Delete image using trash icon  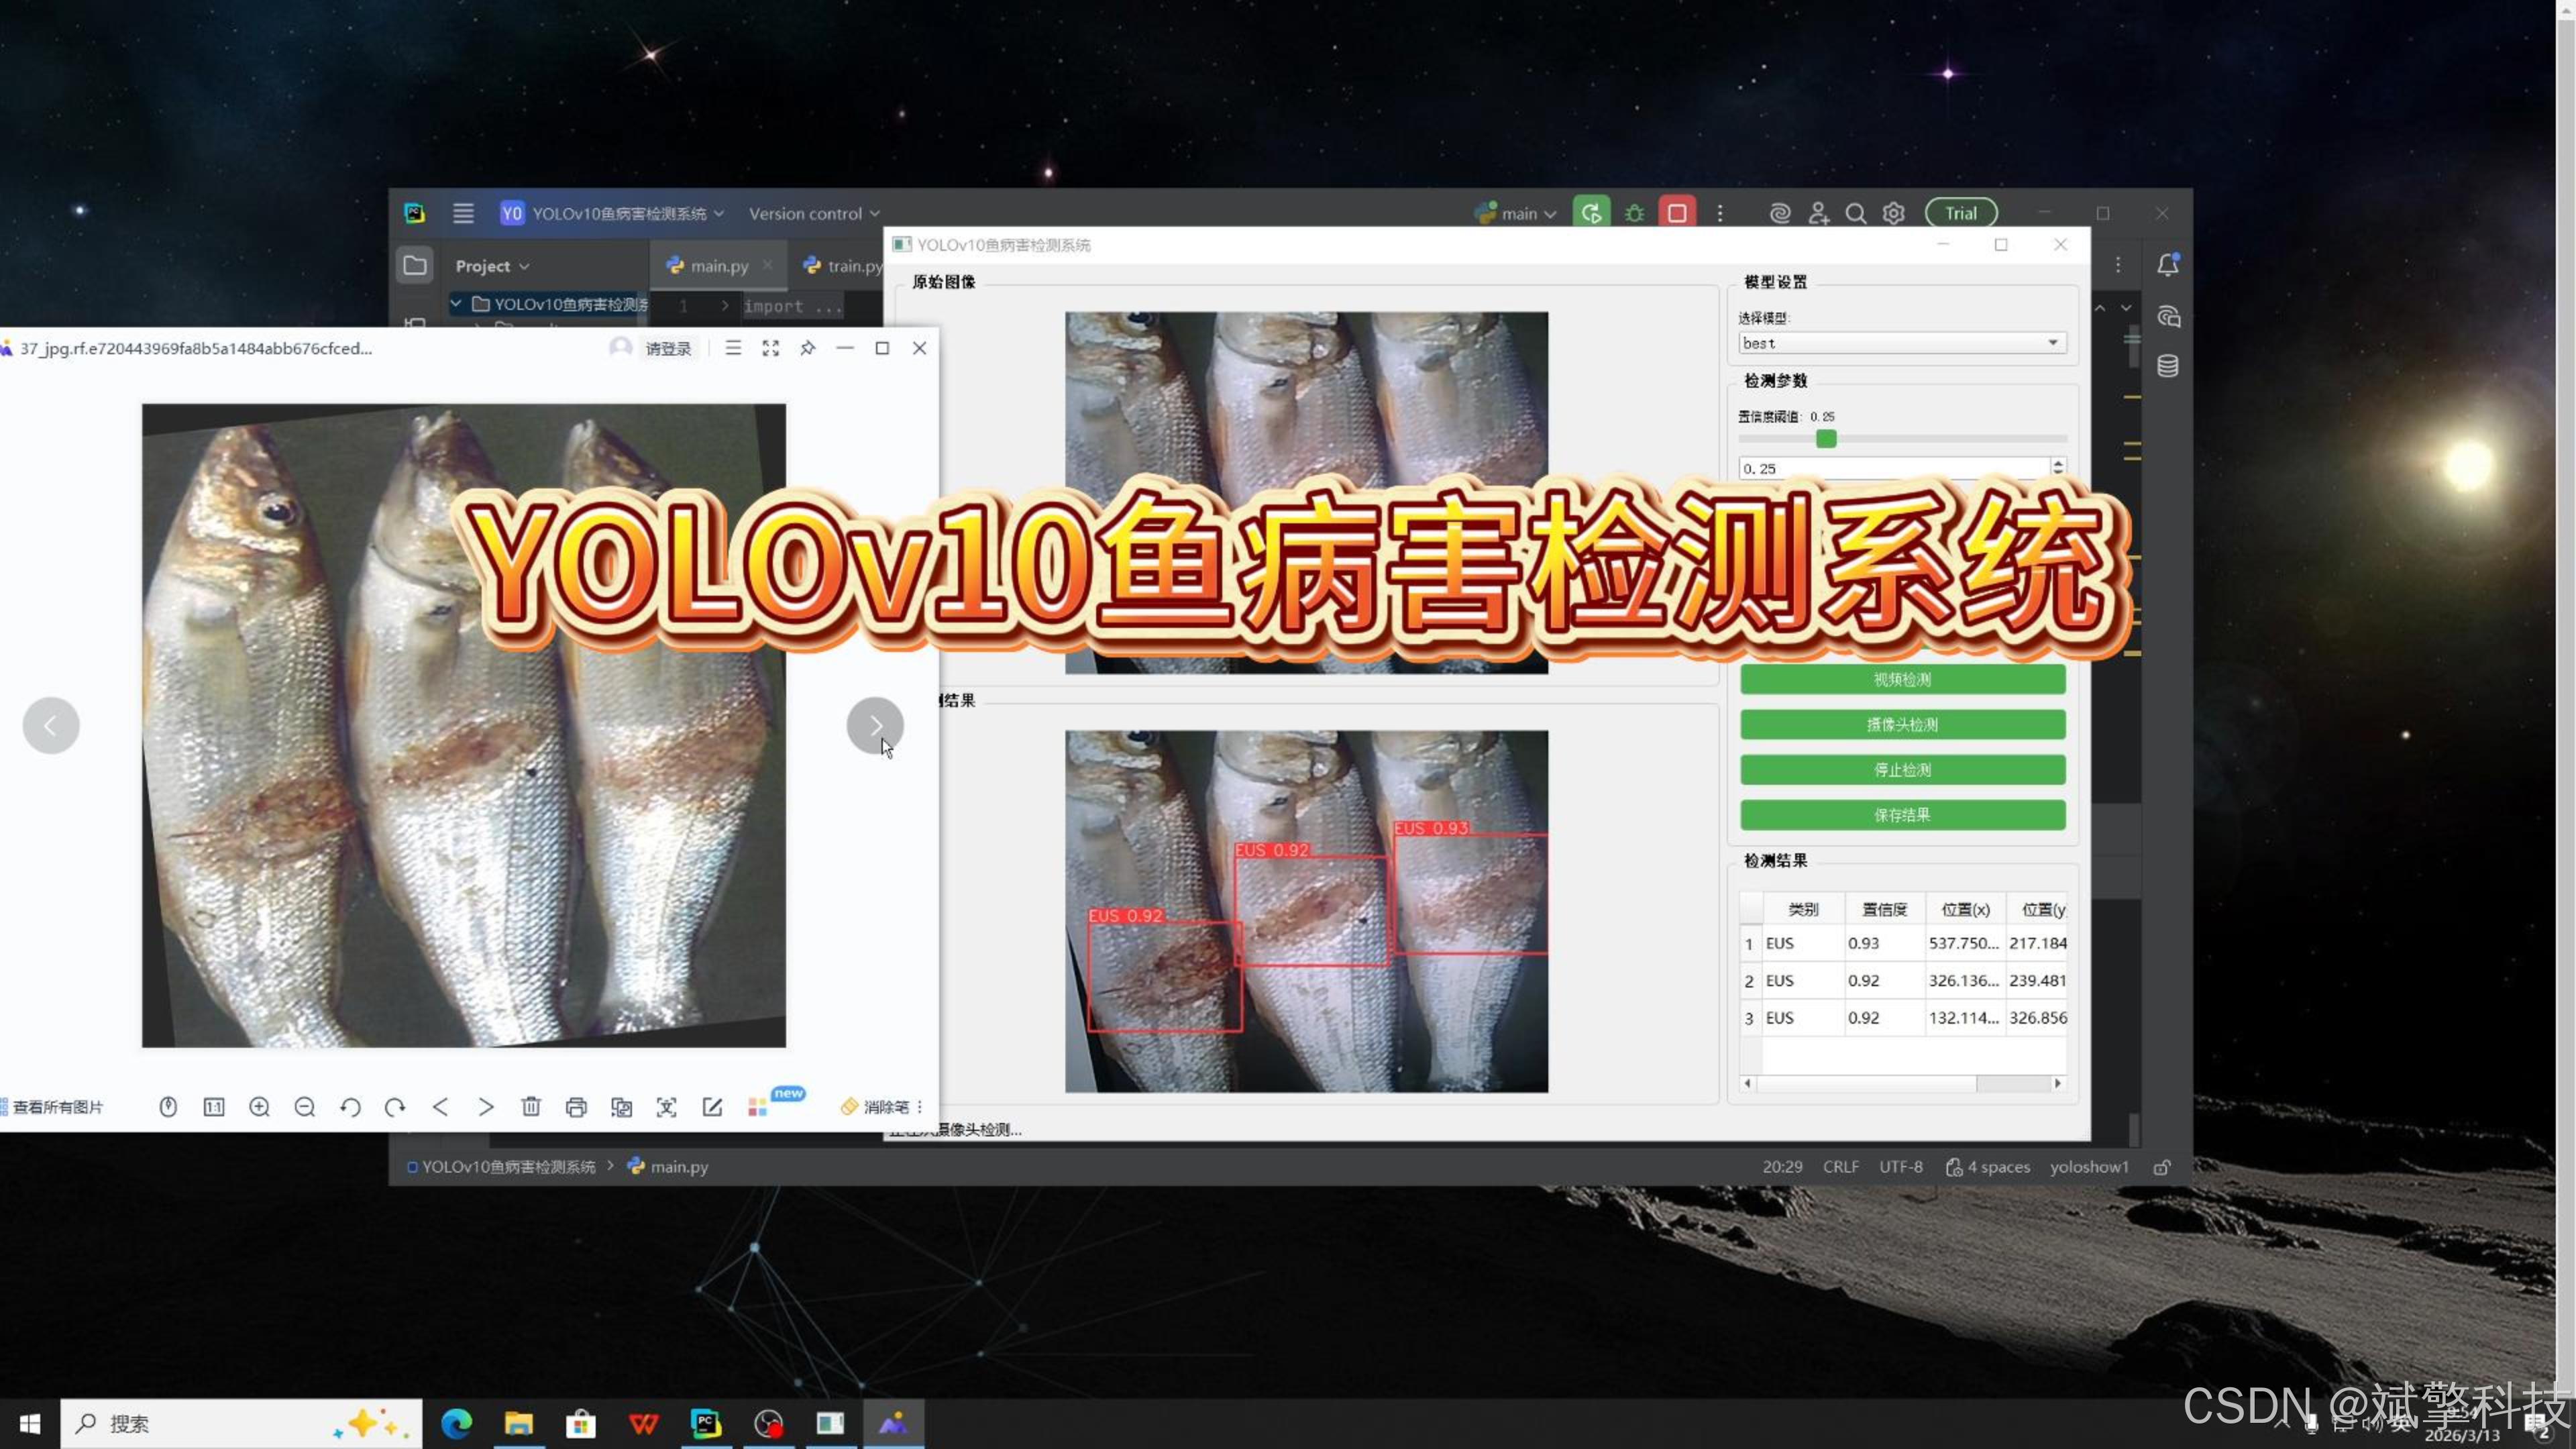(x=531, y=1107)
